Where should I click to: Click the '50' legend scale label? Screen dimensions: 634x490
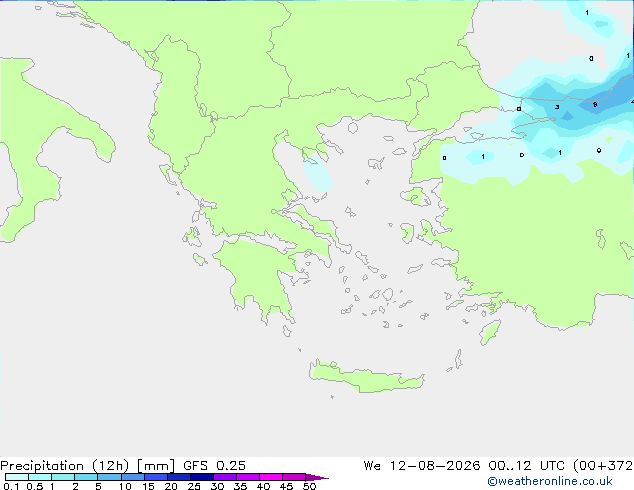pyautogui.click(x=309, y=486)
